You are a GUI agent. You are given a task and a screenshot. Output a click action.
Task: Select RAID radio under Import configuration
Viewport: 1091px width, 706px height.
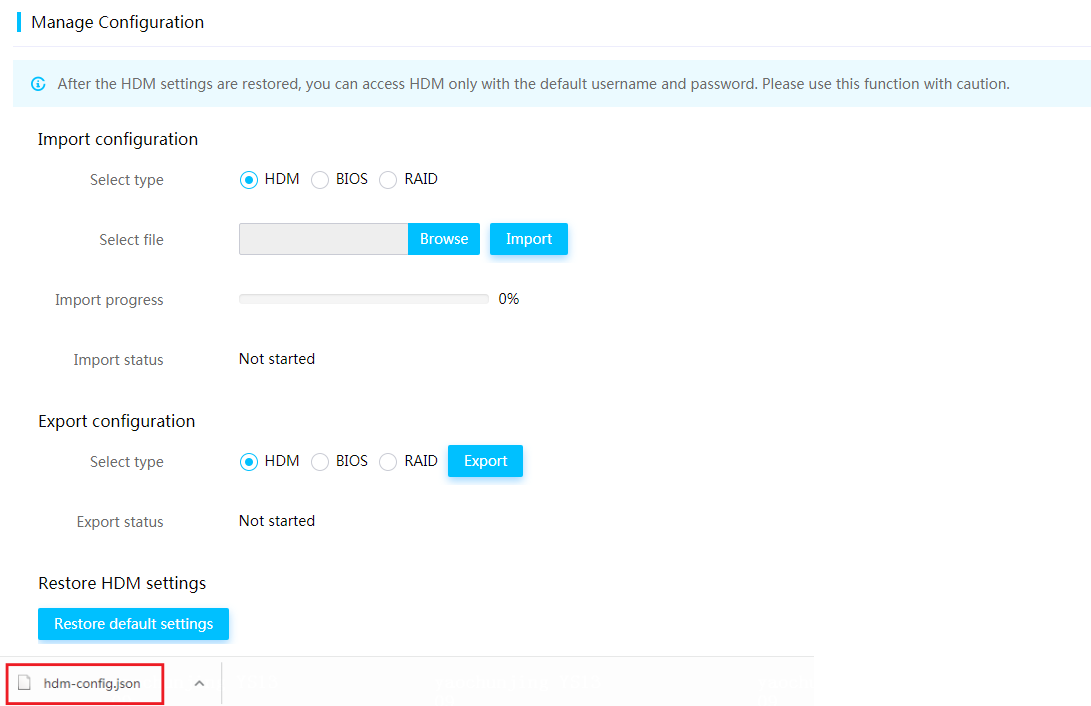click(388, 180)
